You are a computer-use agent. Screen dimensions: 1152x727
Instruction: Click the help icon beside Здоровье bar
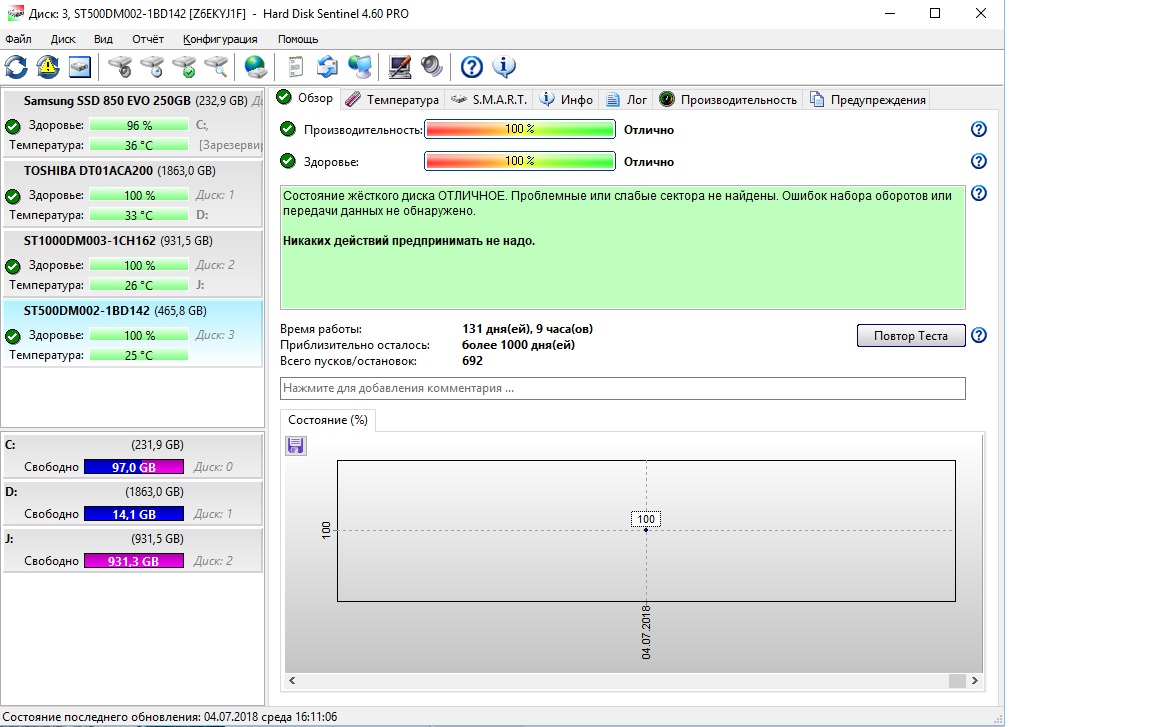click(979, 162)
